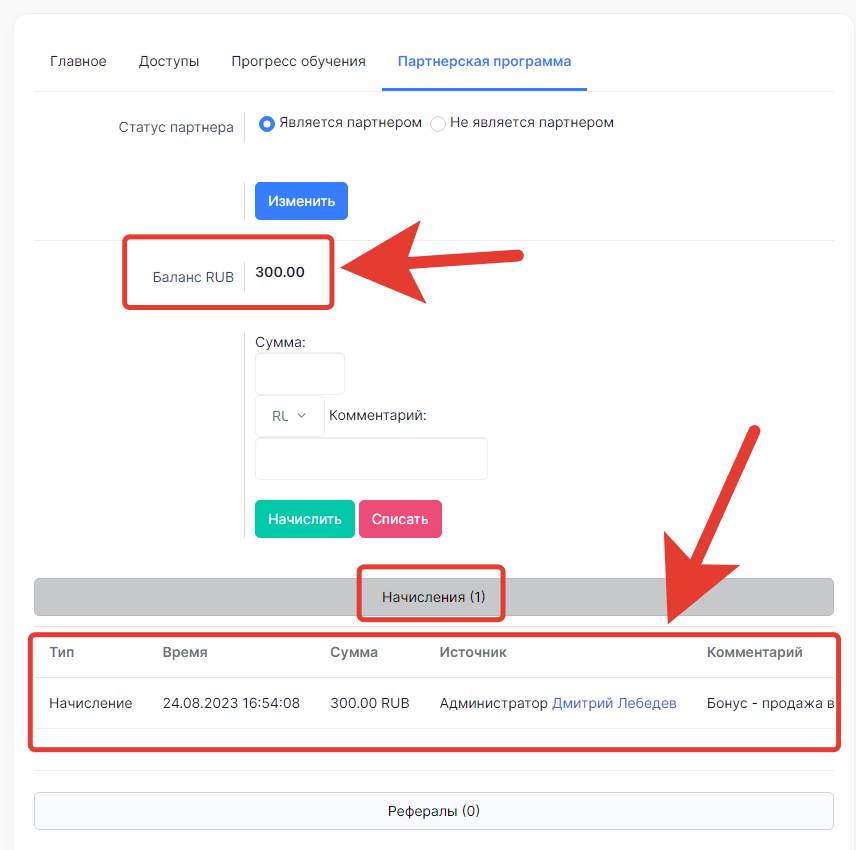Select the Партнерская программа tab
The height and width of the screenshot is (850, 856).
pyautogui.click(x=484, y=61)
